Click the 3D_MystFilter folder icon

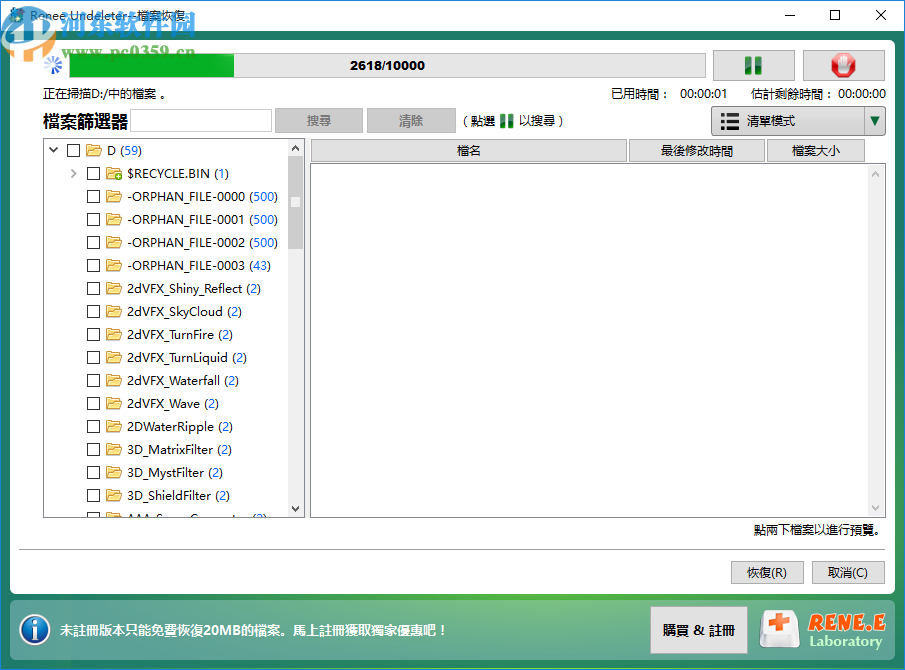pos(114,473)
